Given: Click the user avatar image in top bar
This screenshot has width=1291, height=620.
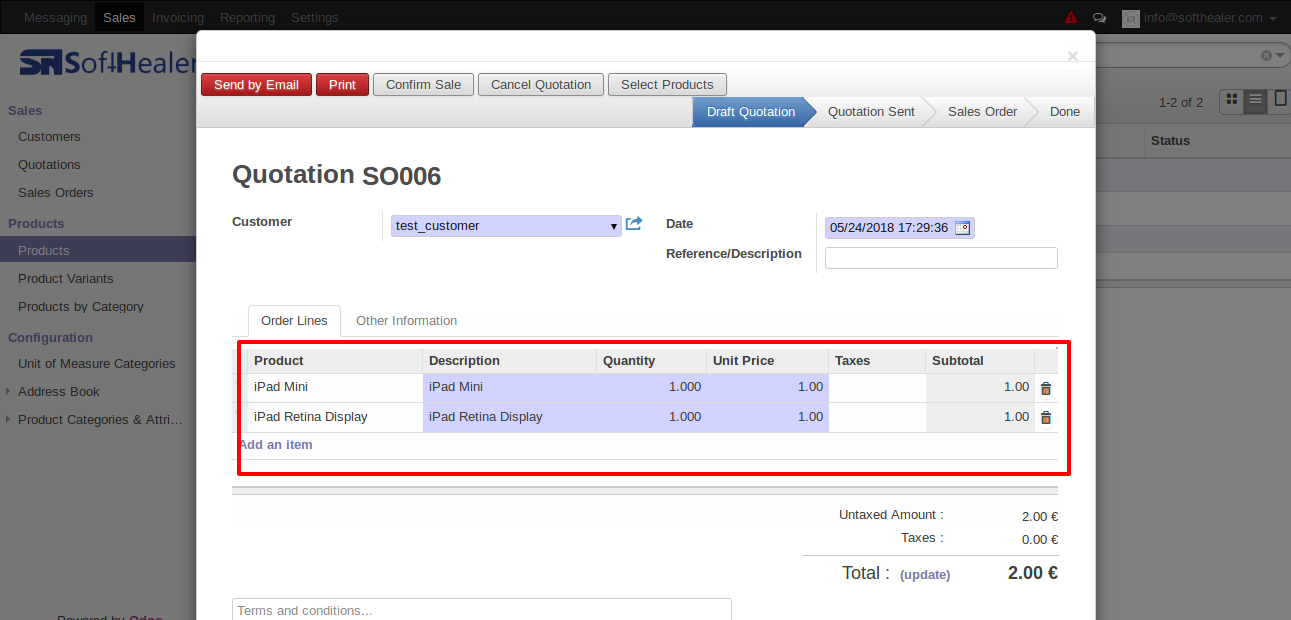Looking at the screenshot, I should [1131, 18].
